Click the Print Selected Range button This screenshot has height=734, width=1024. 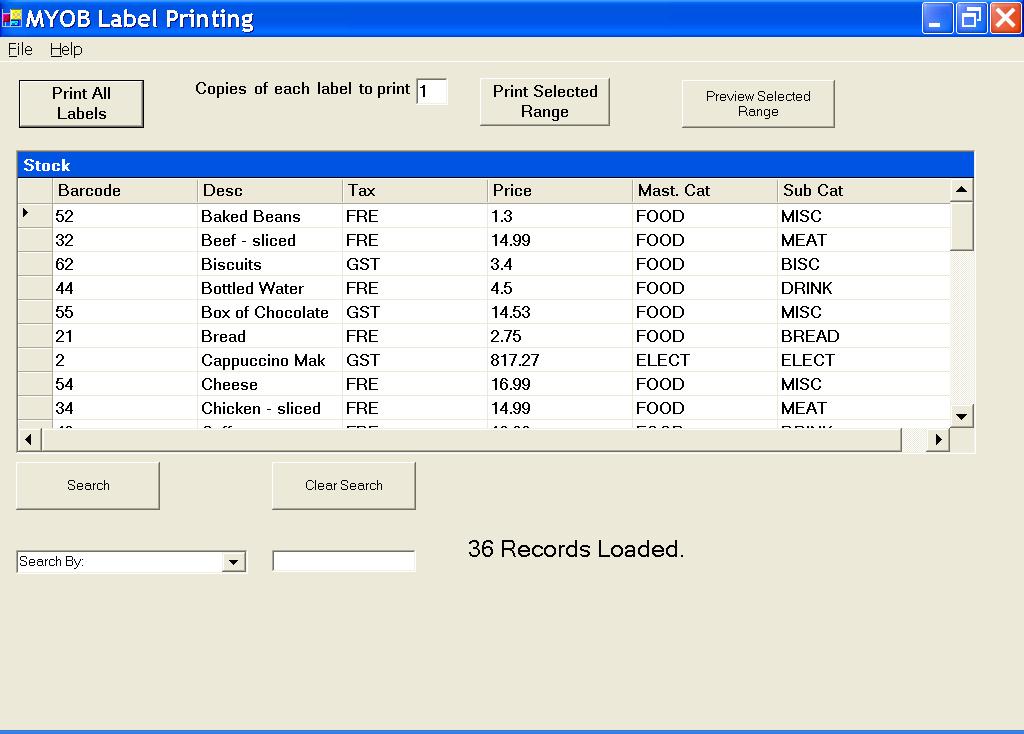point(545,101)
